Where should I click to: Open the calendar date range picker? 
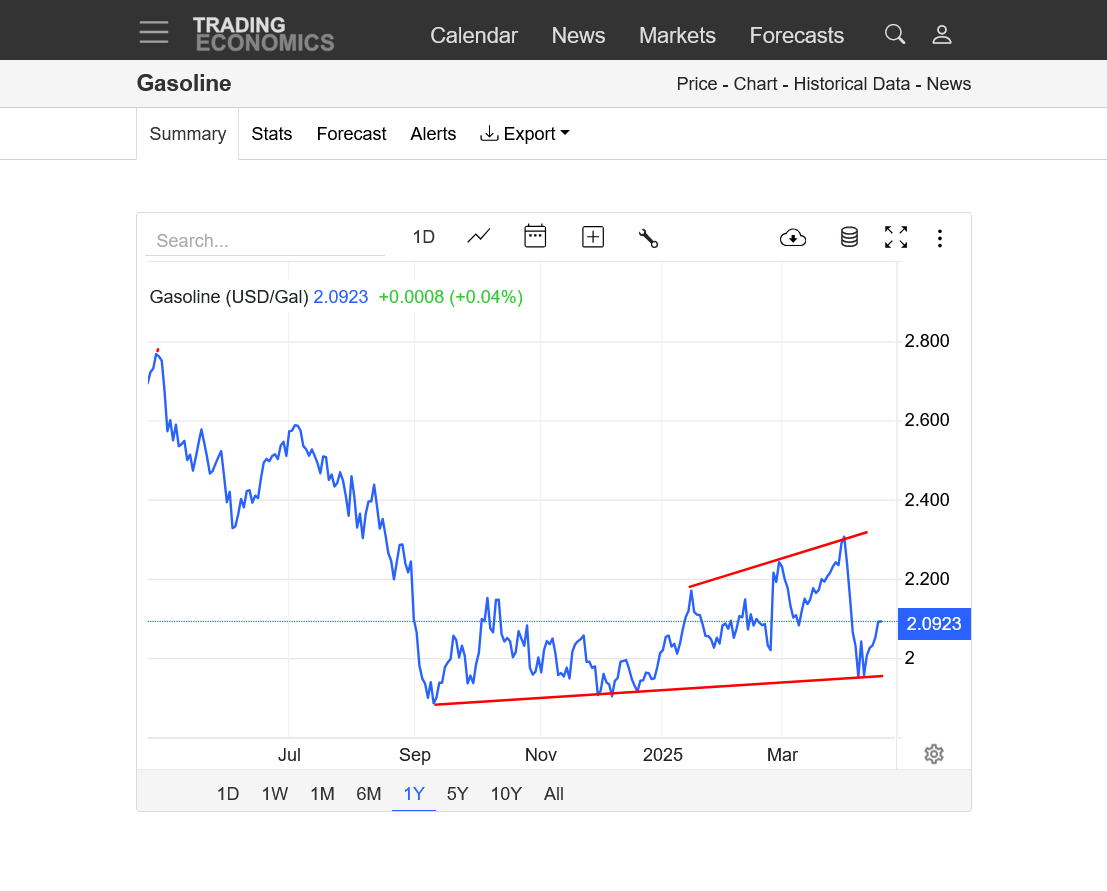click(535, 237)
